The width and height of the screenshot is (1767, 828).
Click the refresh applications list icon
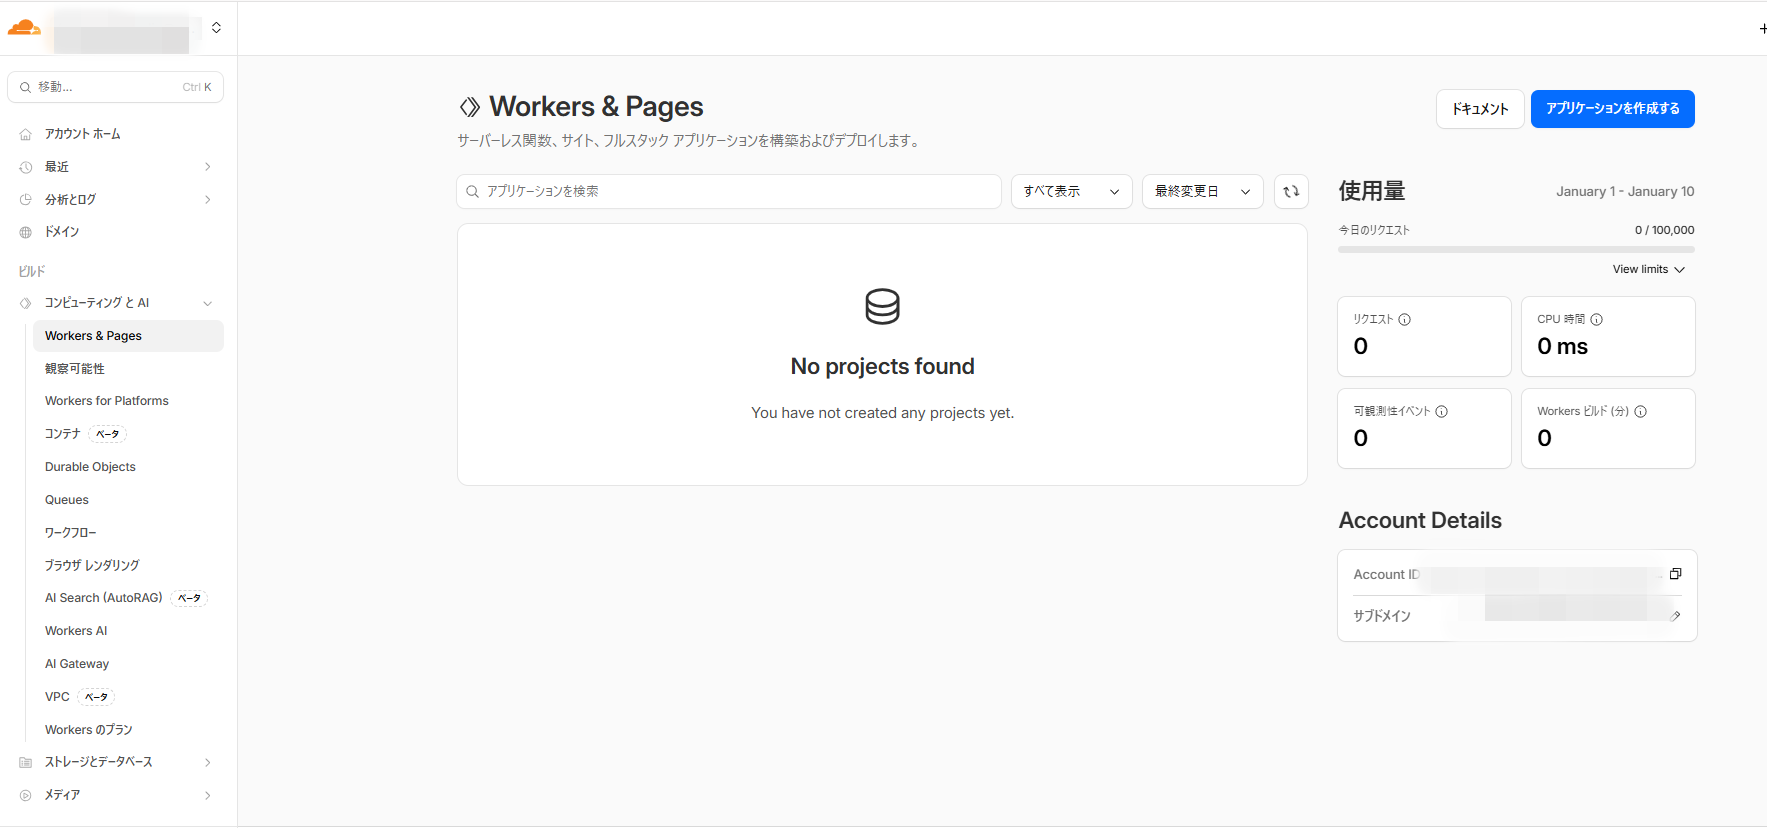point(1291,191)
